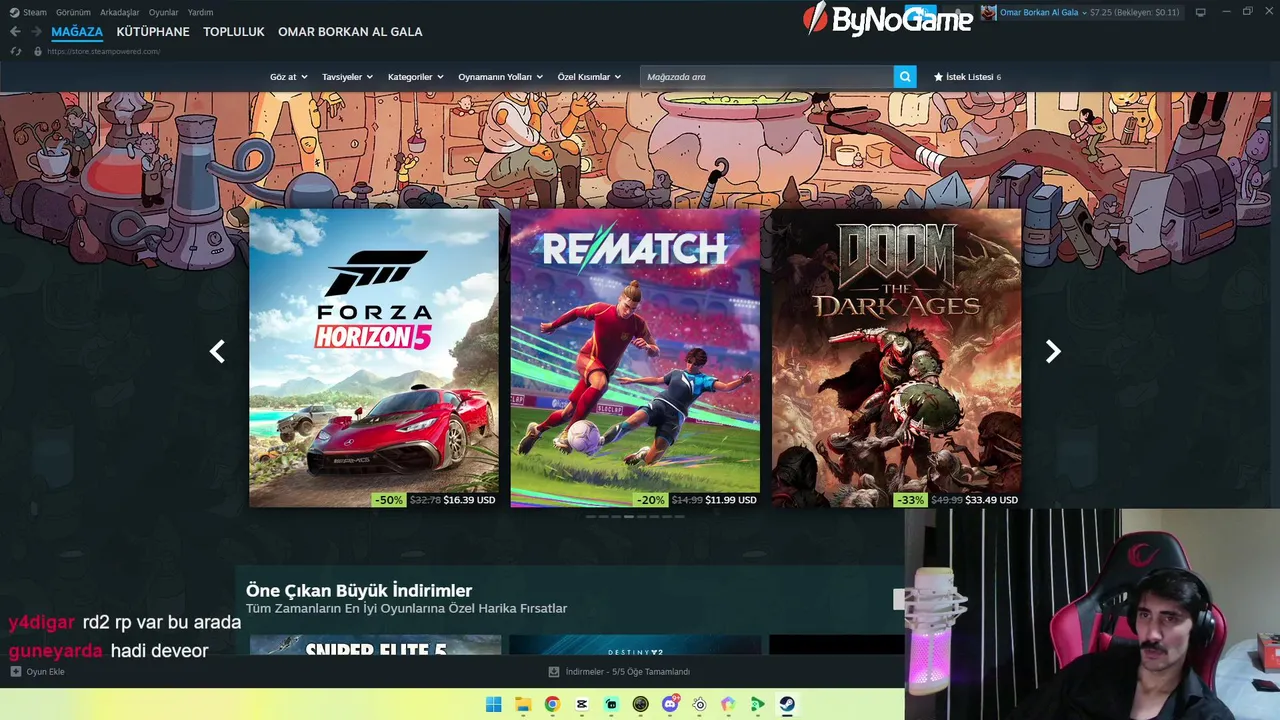The height and width of the screenshot is (720, 1280).
Task: Click the Steam icon in the taskbar
Action: [787, 704]
